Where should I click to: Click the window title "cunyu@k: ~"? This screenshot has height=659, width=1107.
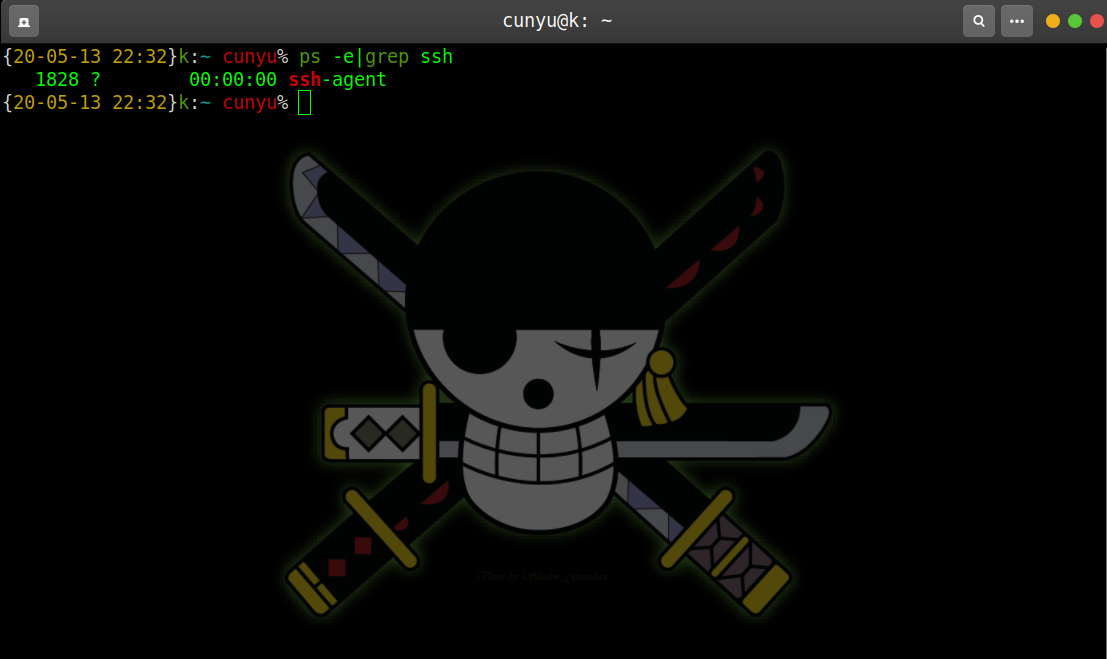(557, 21)
